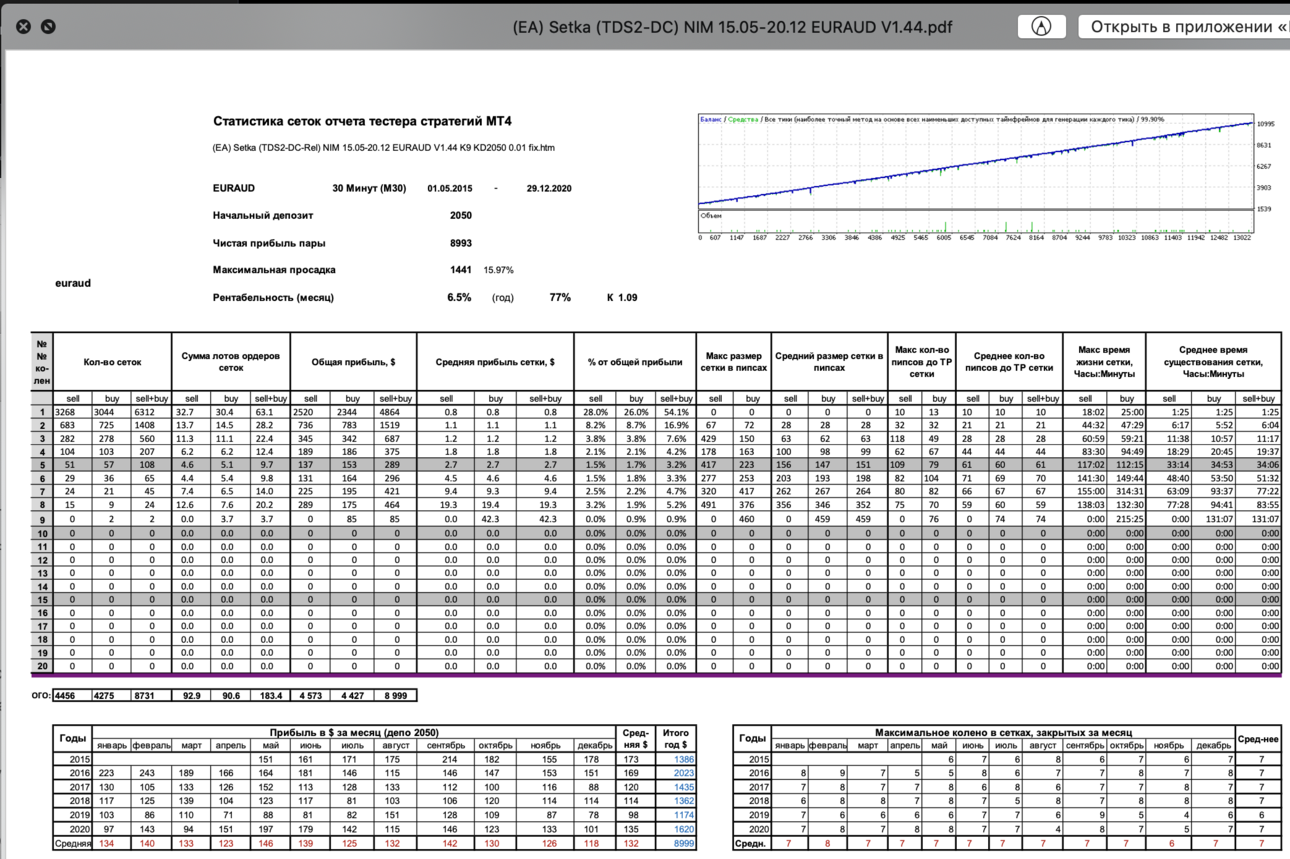Screen dimensions: 1290x859
Task: Click the table title "Прибыль в $ за месяц (депо 2050)"
Action: [x=354, y=733]
